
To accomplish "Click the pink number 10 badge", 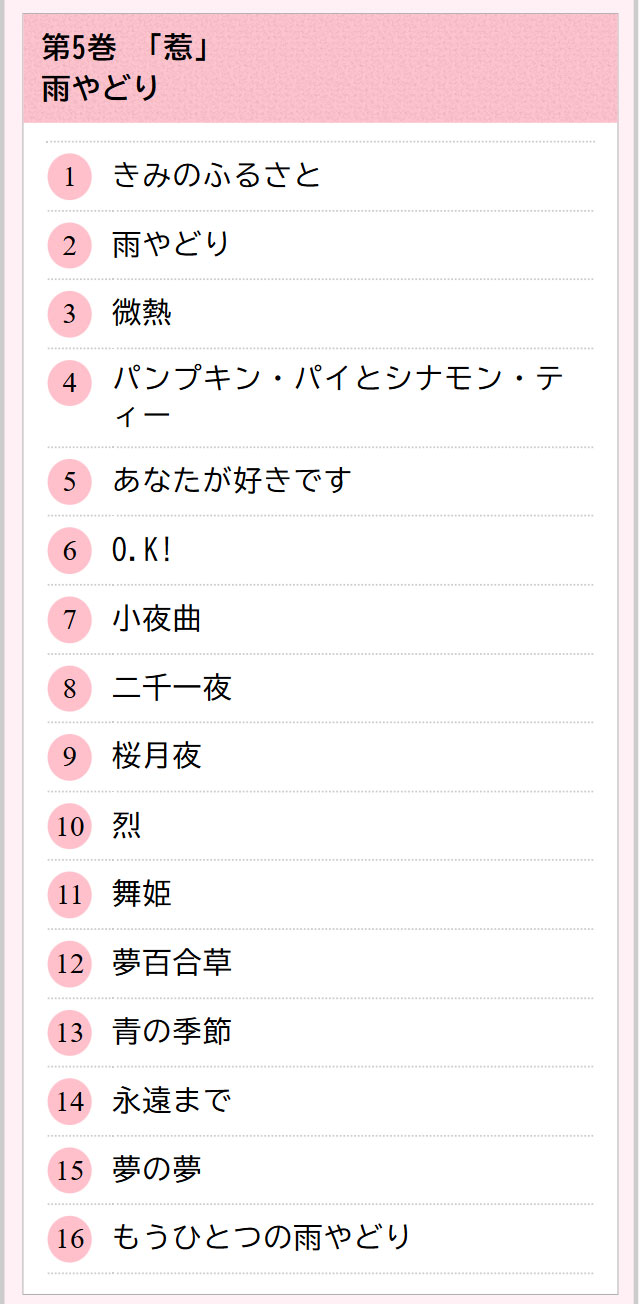I will [69, 826].
